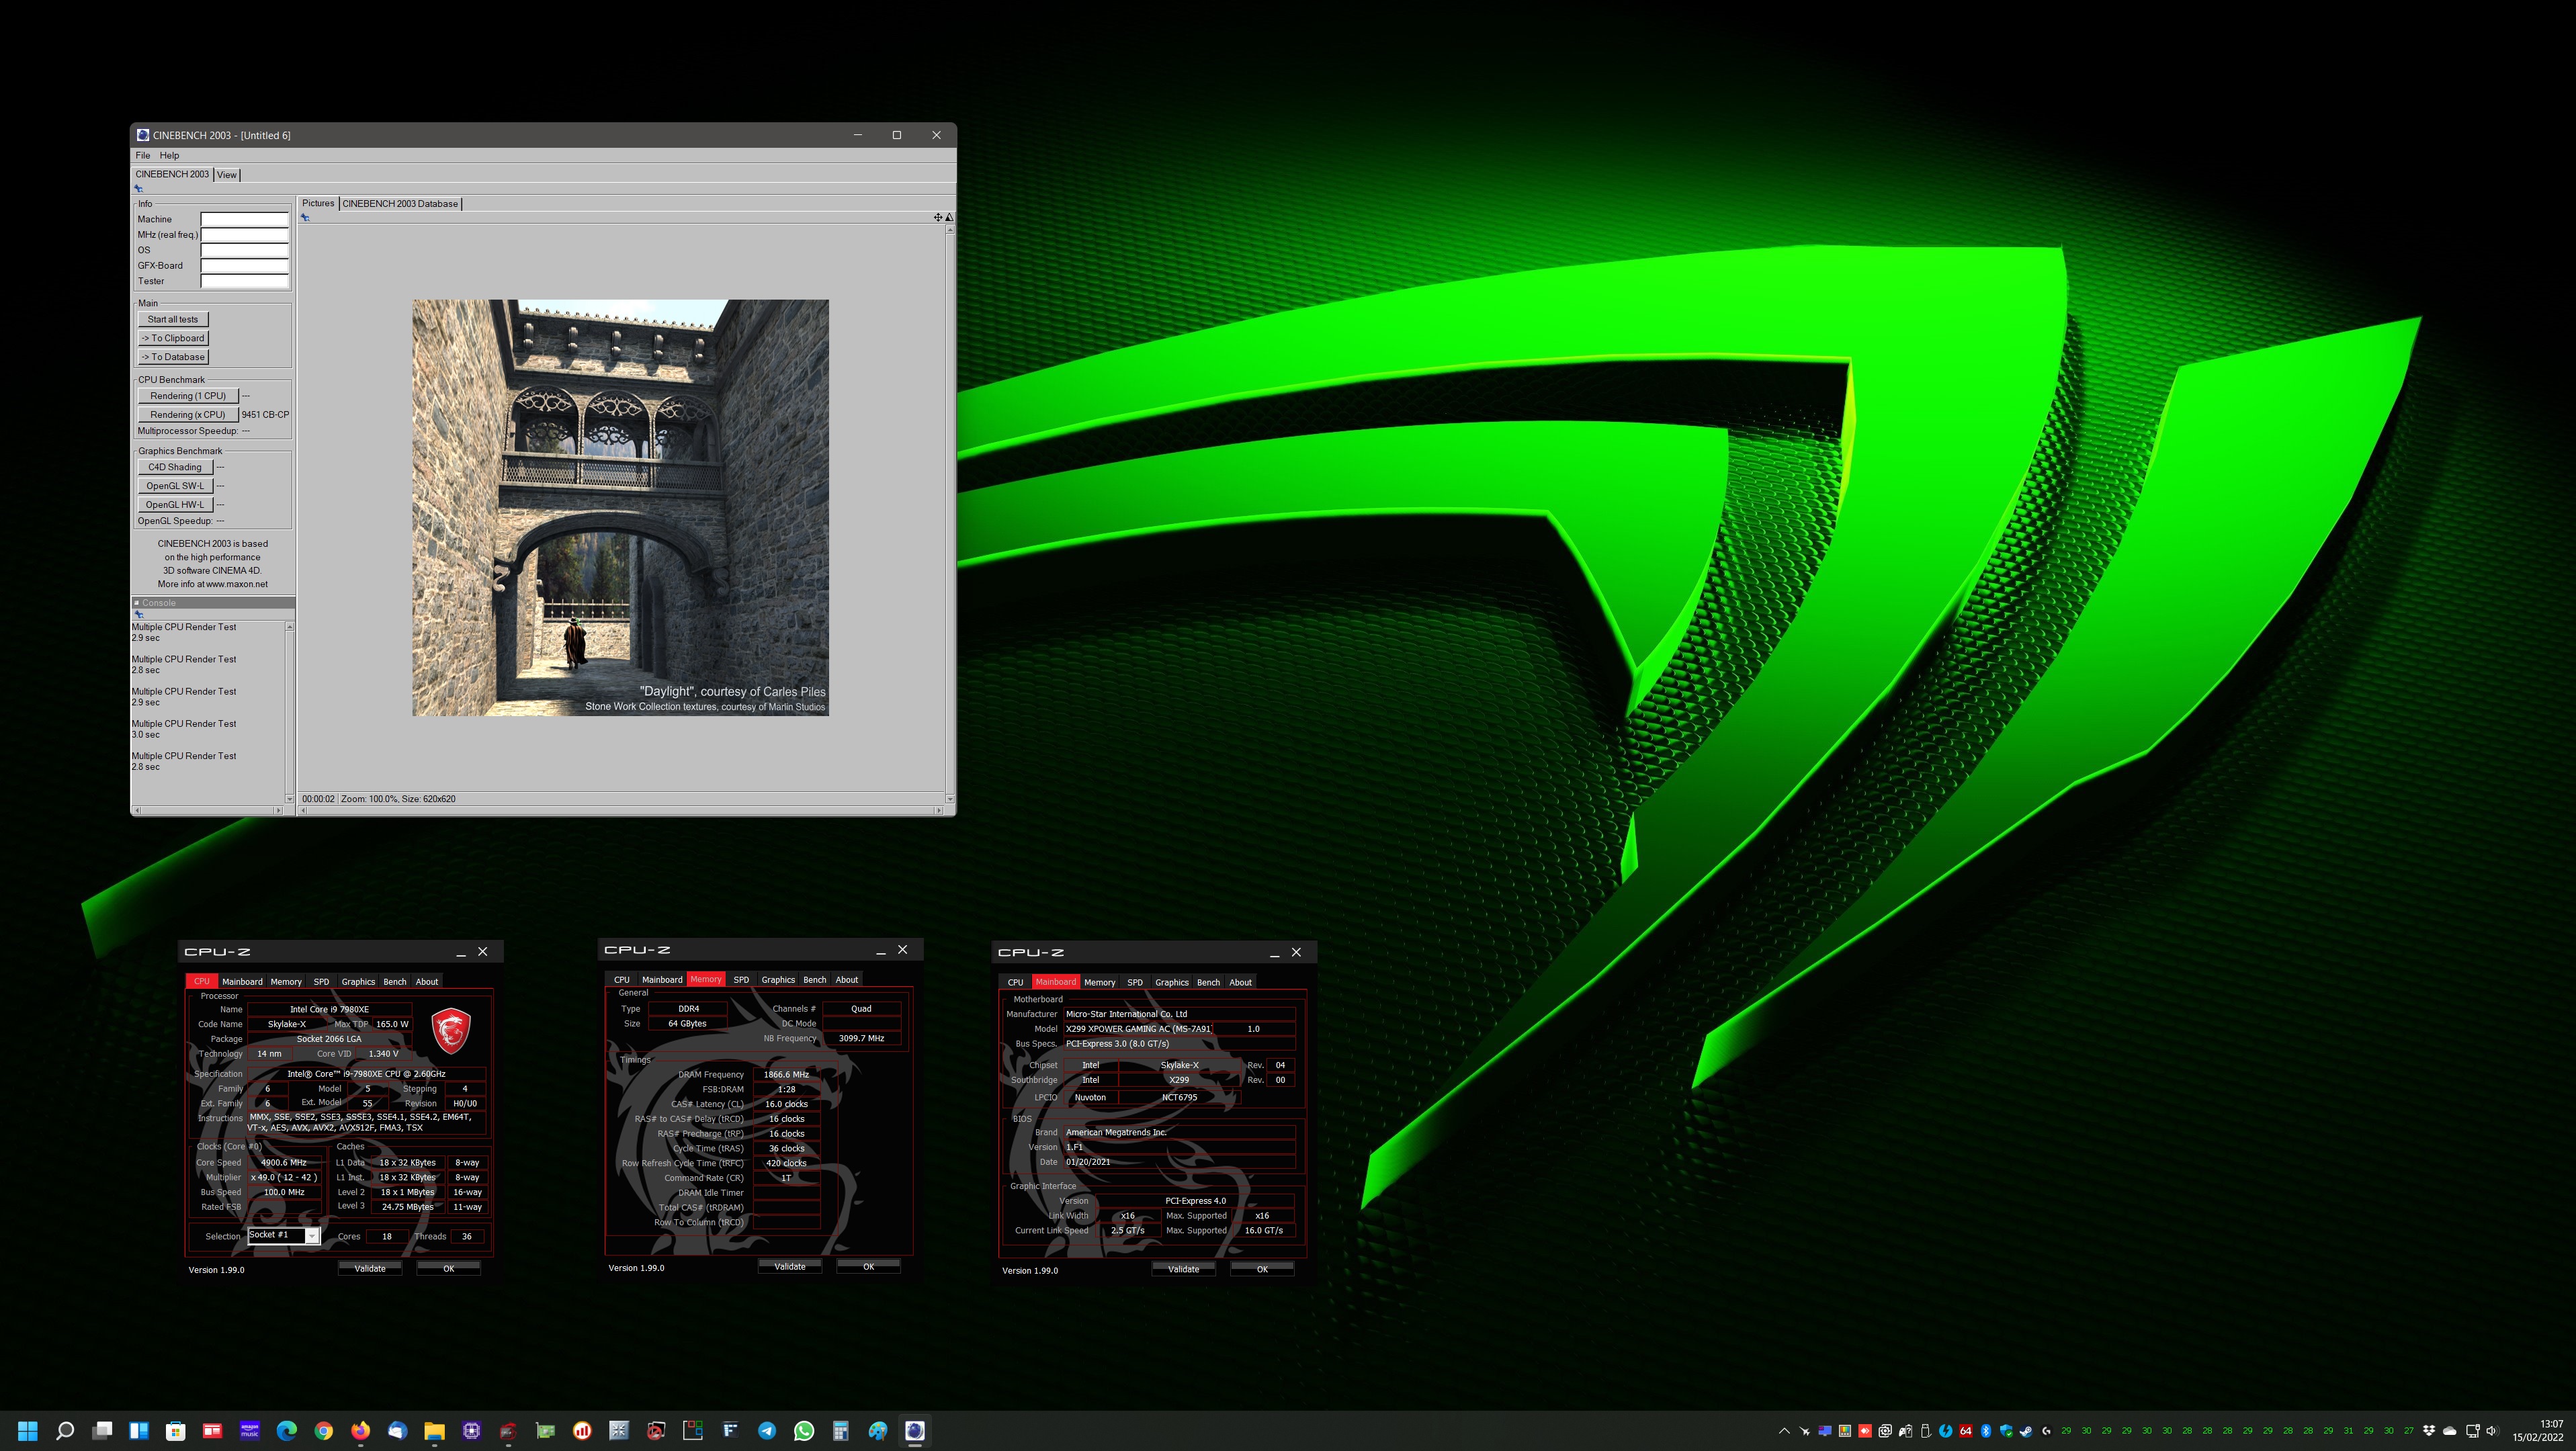Screen dimensions: 2576x1451
Task: Open Thunderbird mail from the taskbar
Action: 397,1430
